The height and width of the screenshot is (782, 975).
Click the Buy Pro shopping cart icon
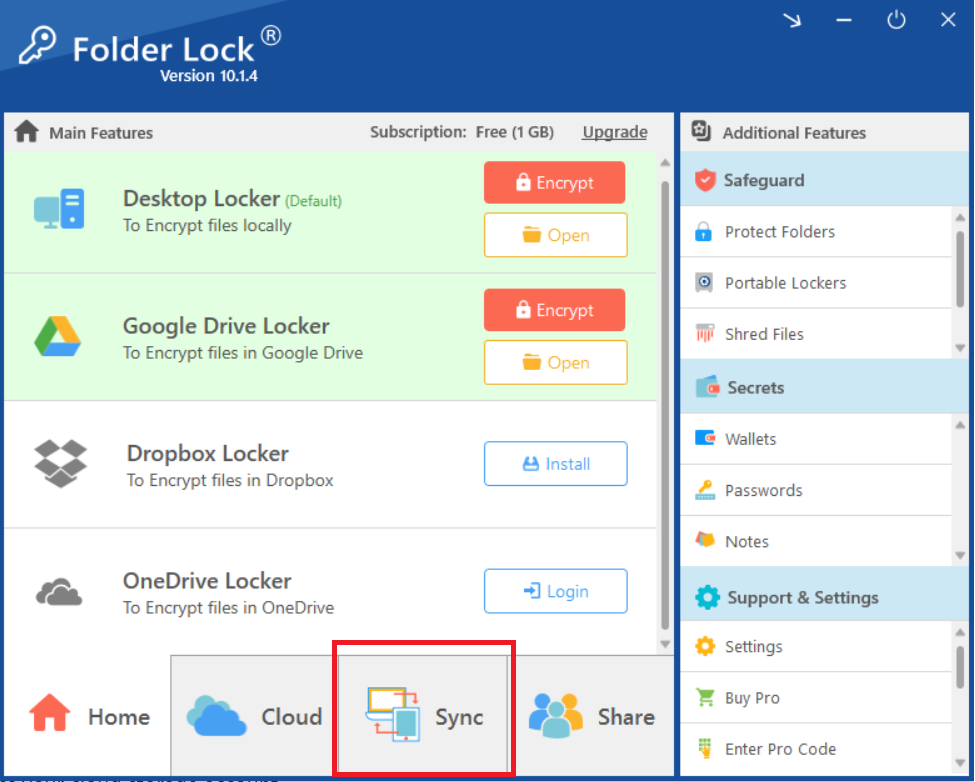705,697
